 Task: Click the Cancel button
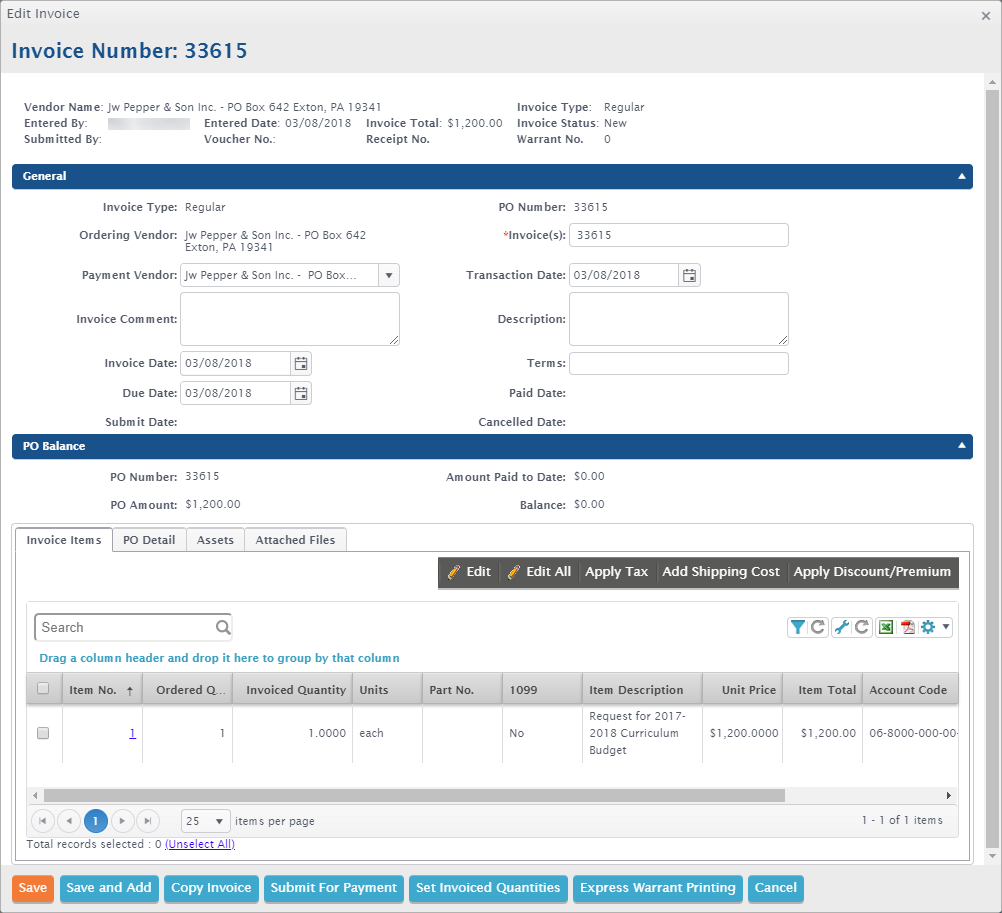[x=776, y=888]
